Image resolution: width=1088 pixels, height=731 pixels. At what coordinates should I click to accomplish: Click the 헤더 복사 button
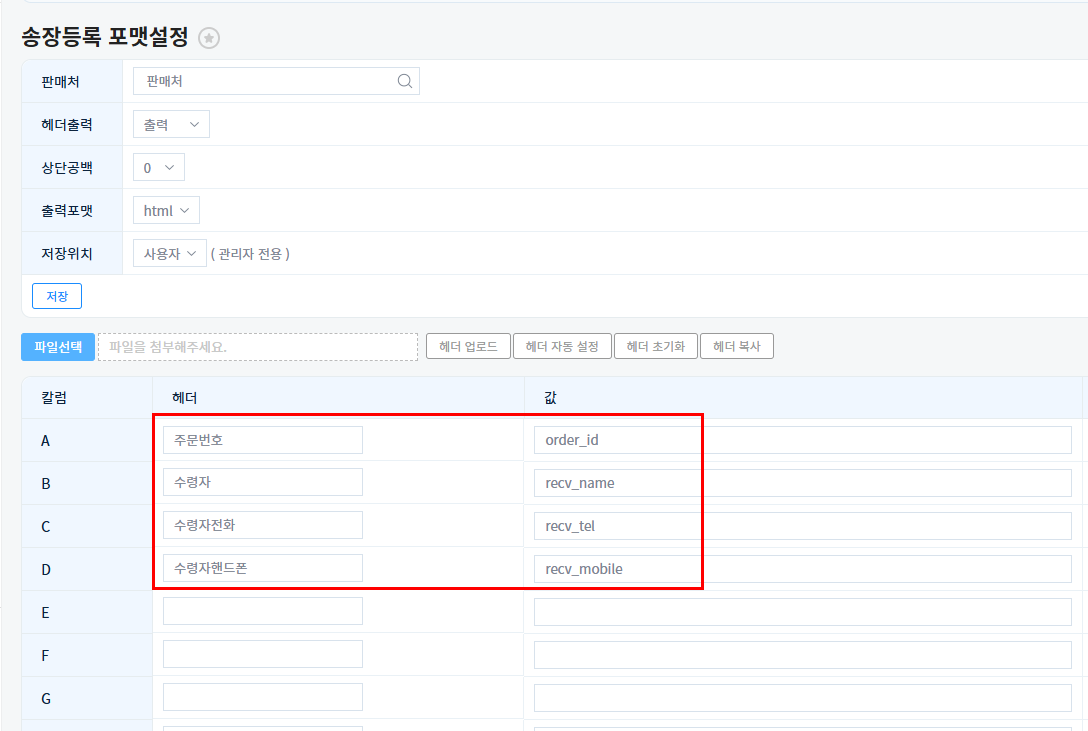click(736, 346)
